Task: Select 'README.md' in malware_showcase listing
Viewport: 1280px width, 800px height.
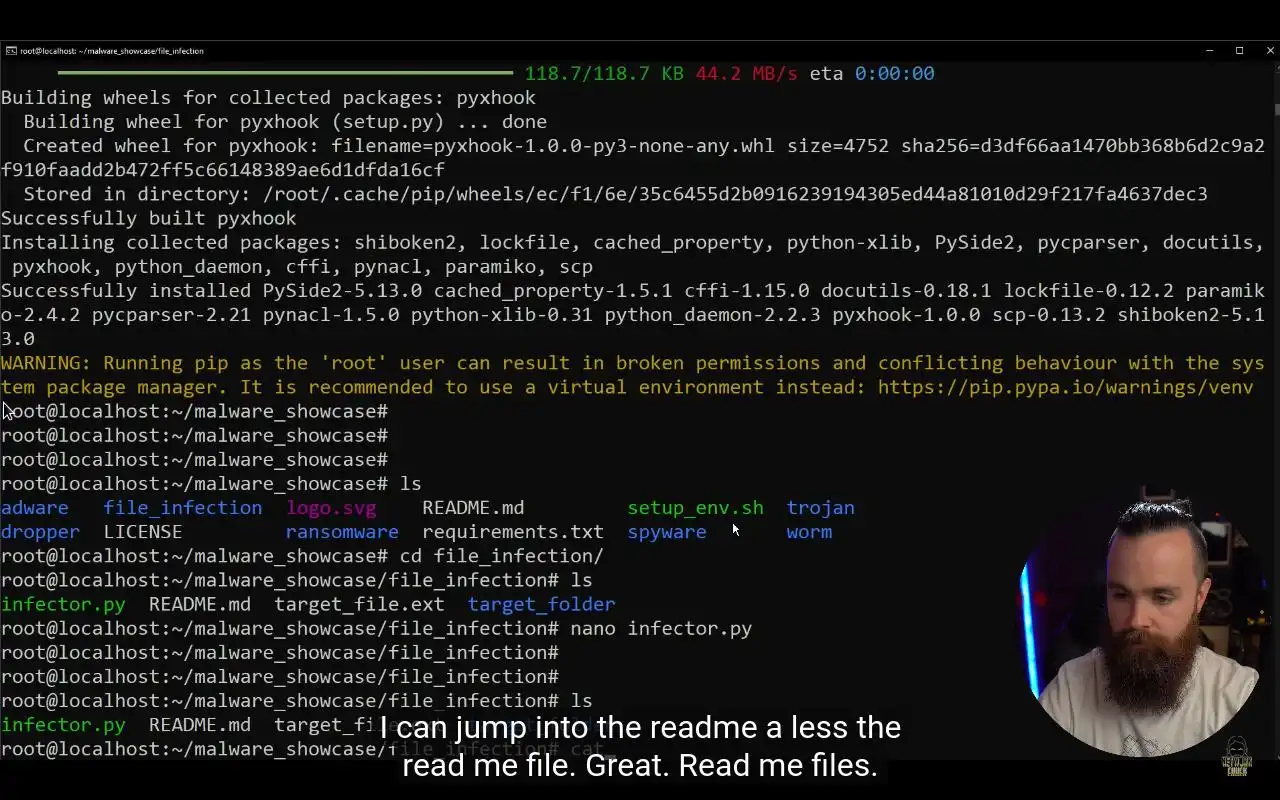Action: [x=473, y=508]
